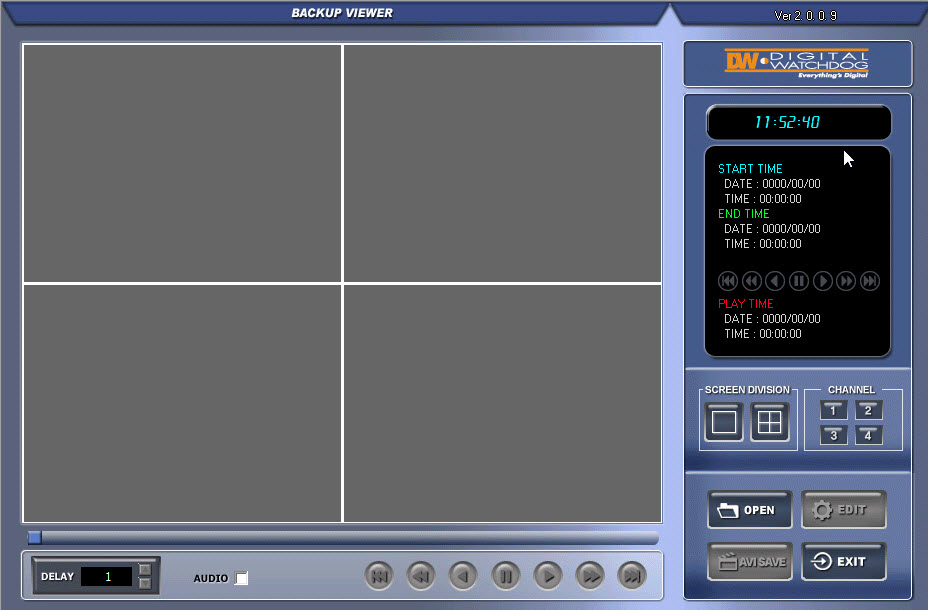Toggle Channel 4 button
Viewport: 928px width, 610px height.
(868, 435)
